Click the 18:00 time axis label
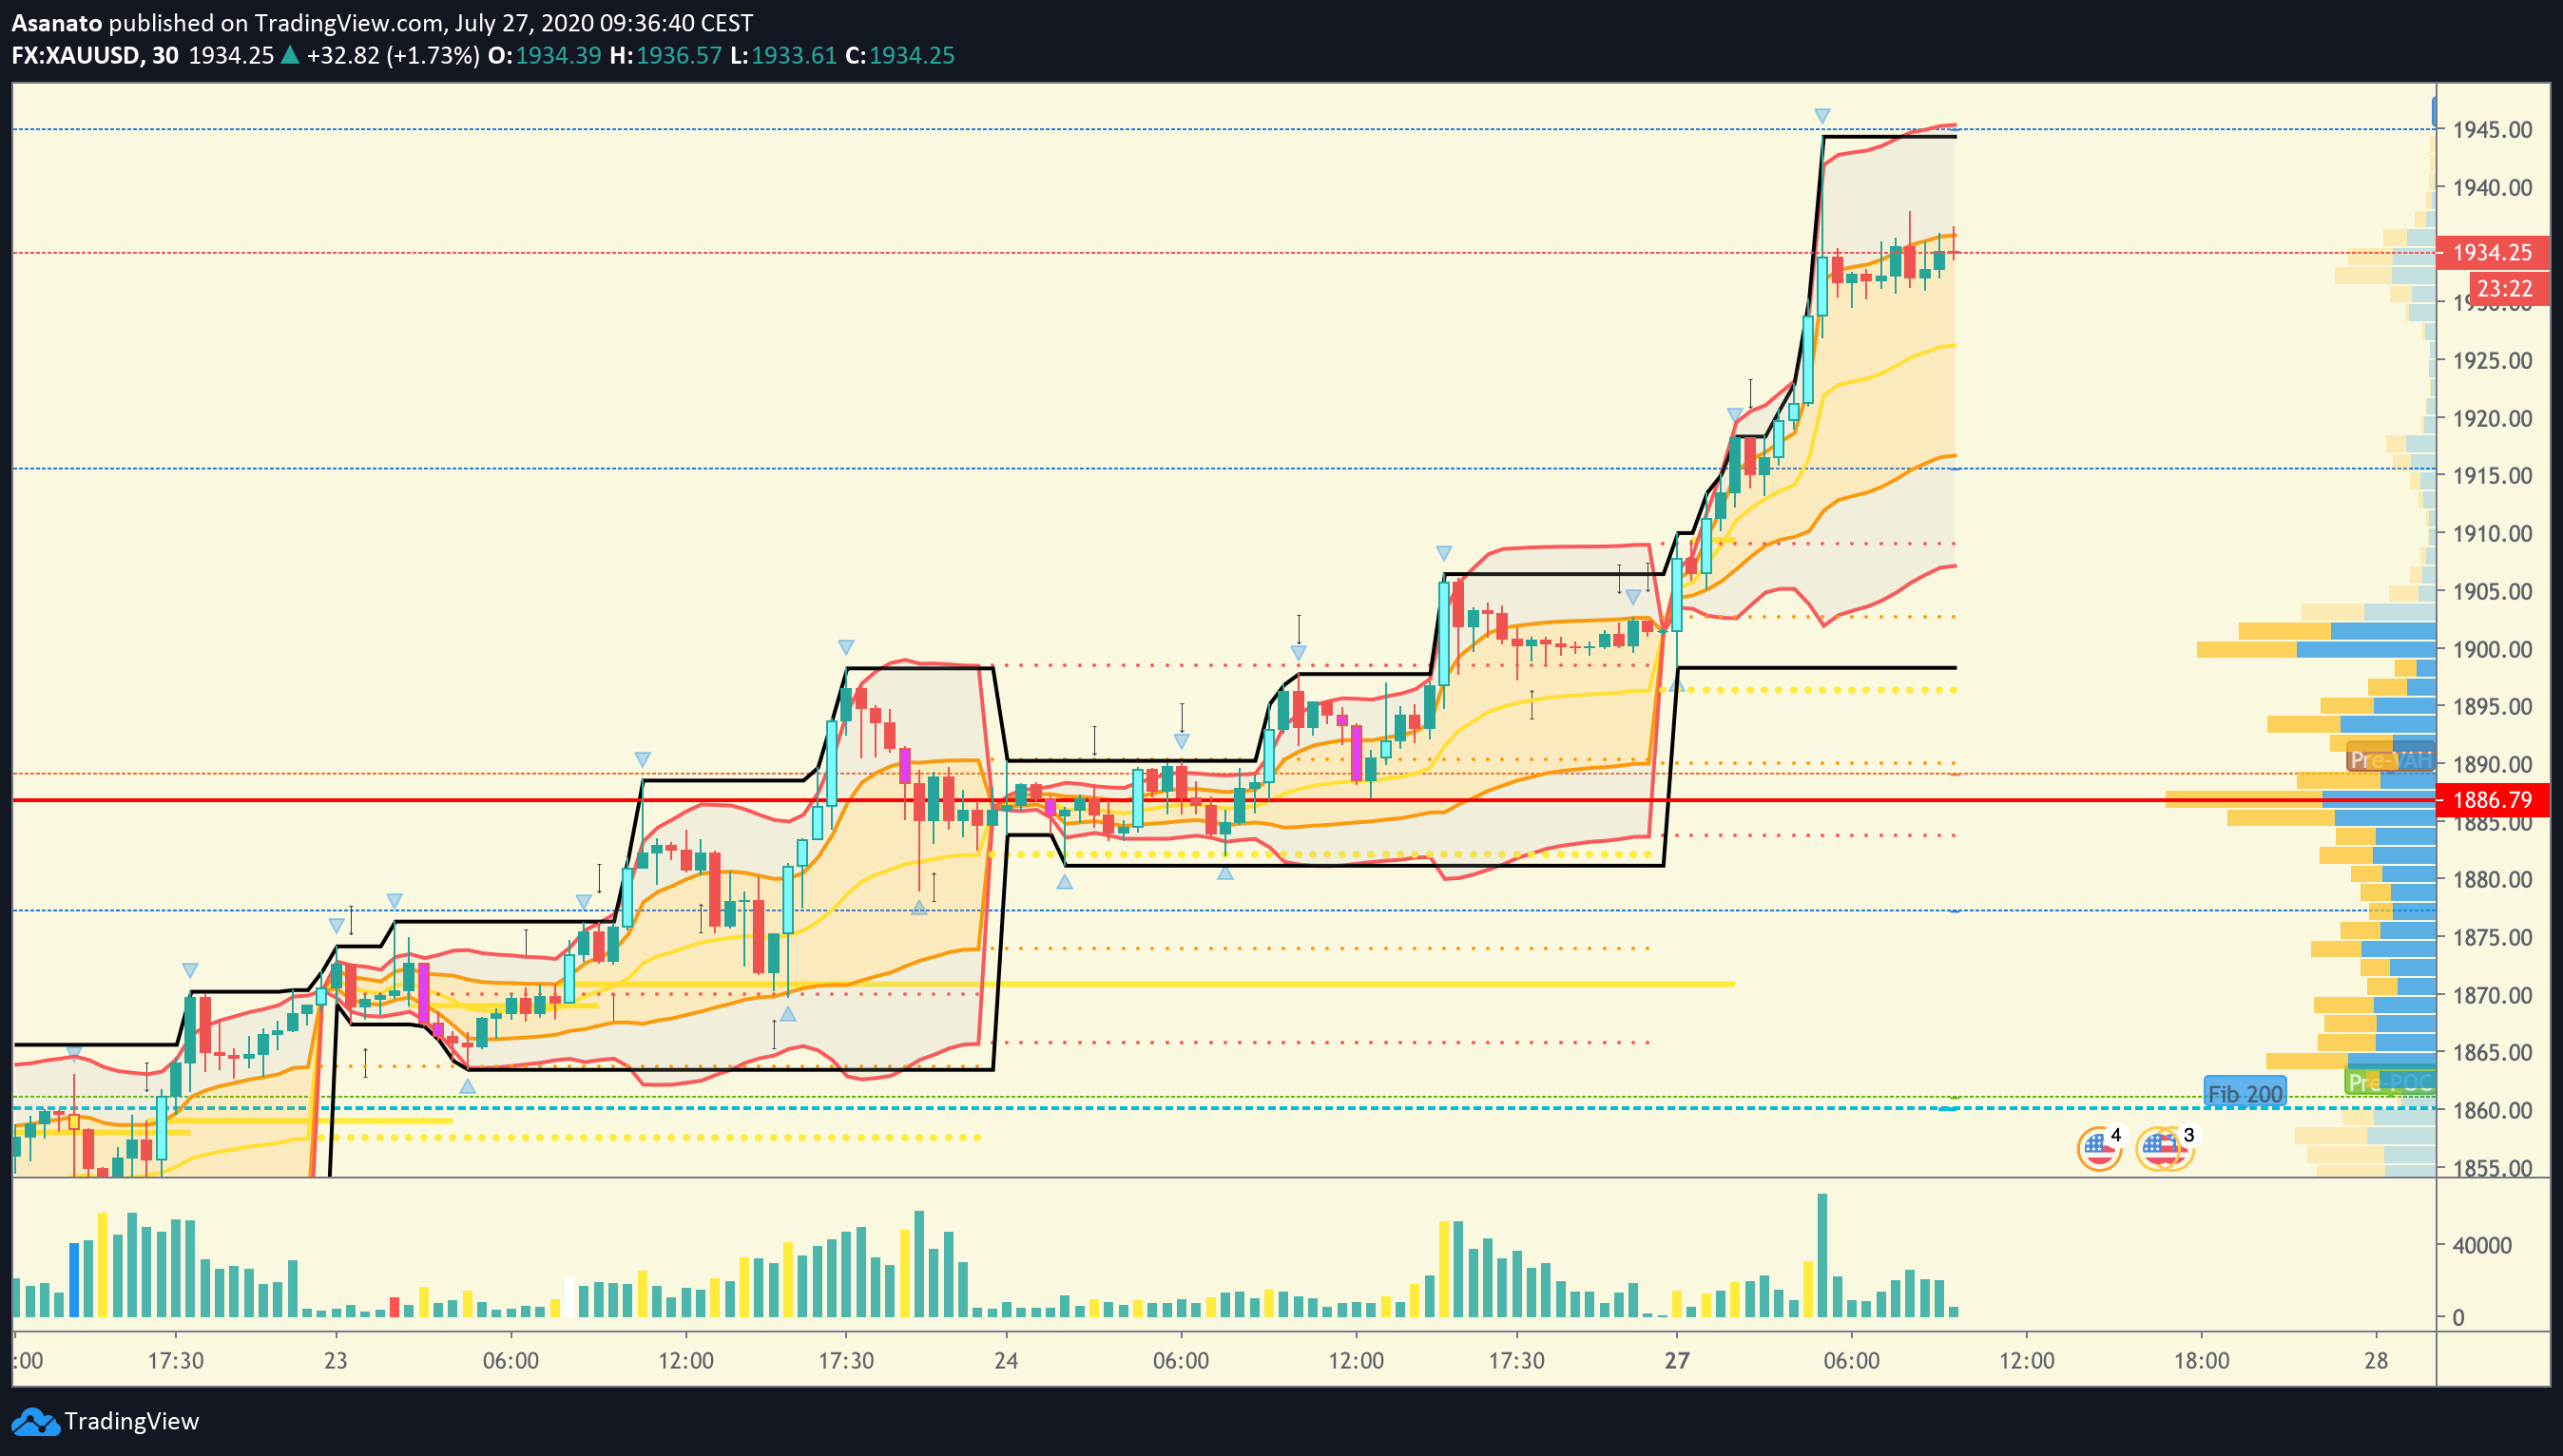The width and height of the screenshot is (2563, 1456). pos(2201,1360)
